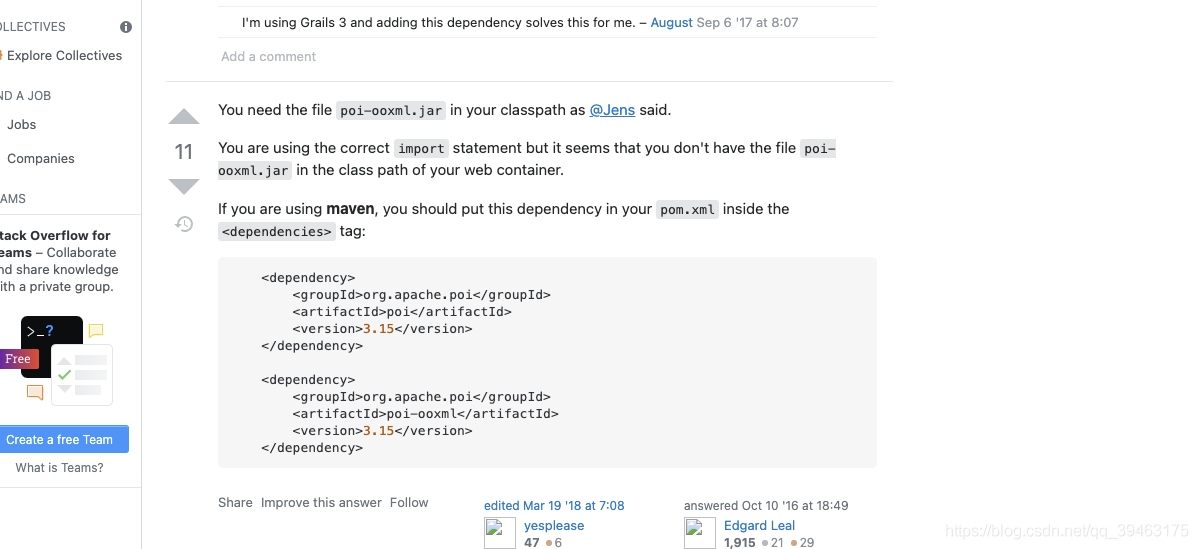The width and height of the screenshot is (1198, 549).
Task: Click the Collectives info icon
Action: pos(126,27)
